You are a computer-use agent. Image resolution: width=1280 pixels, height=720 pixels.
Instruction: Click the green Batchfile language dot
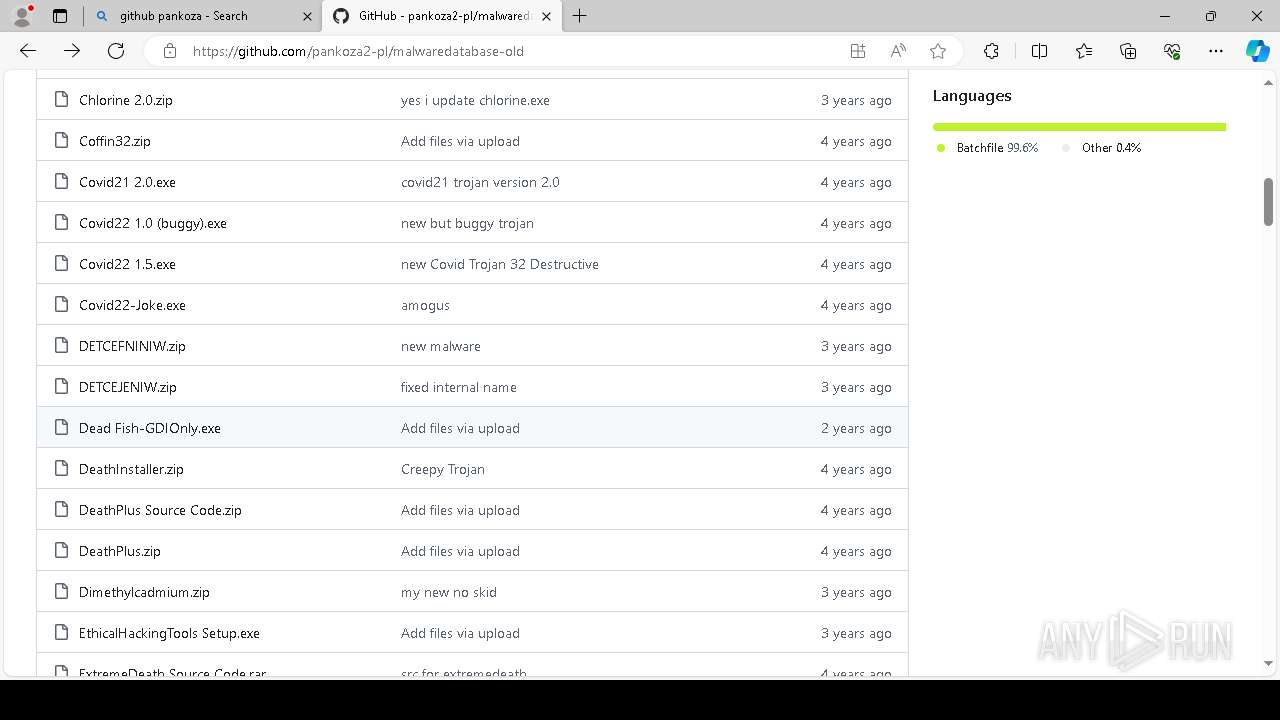tap(941, 148)
